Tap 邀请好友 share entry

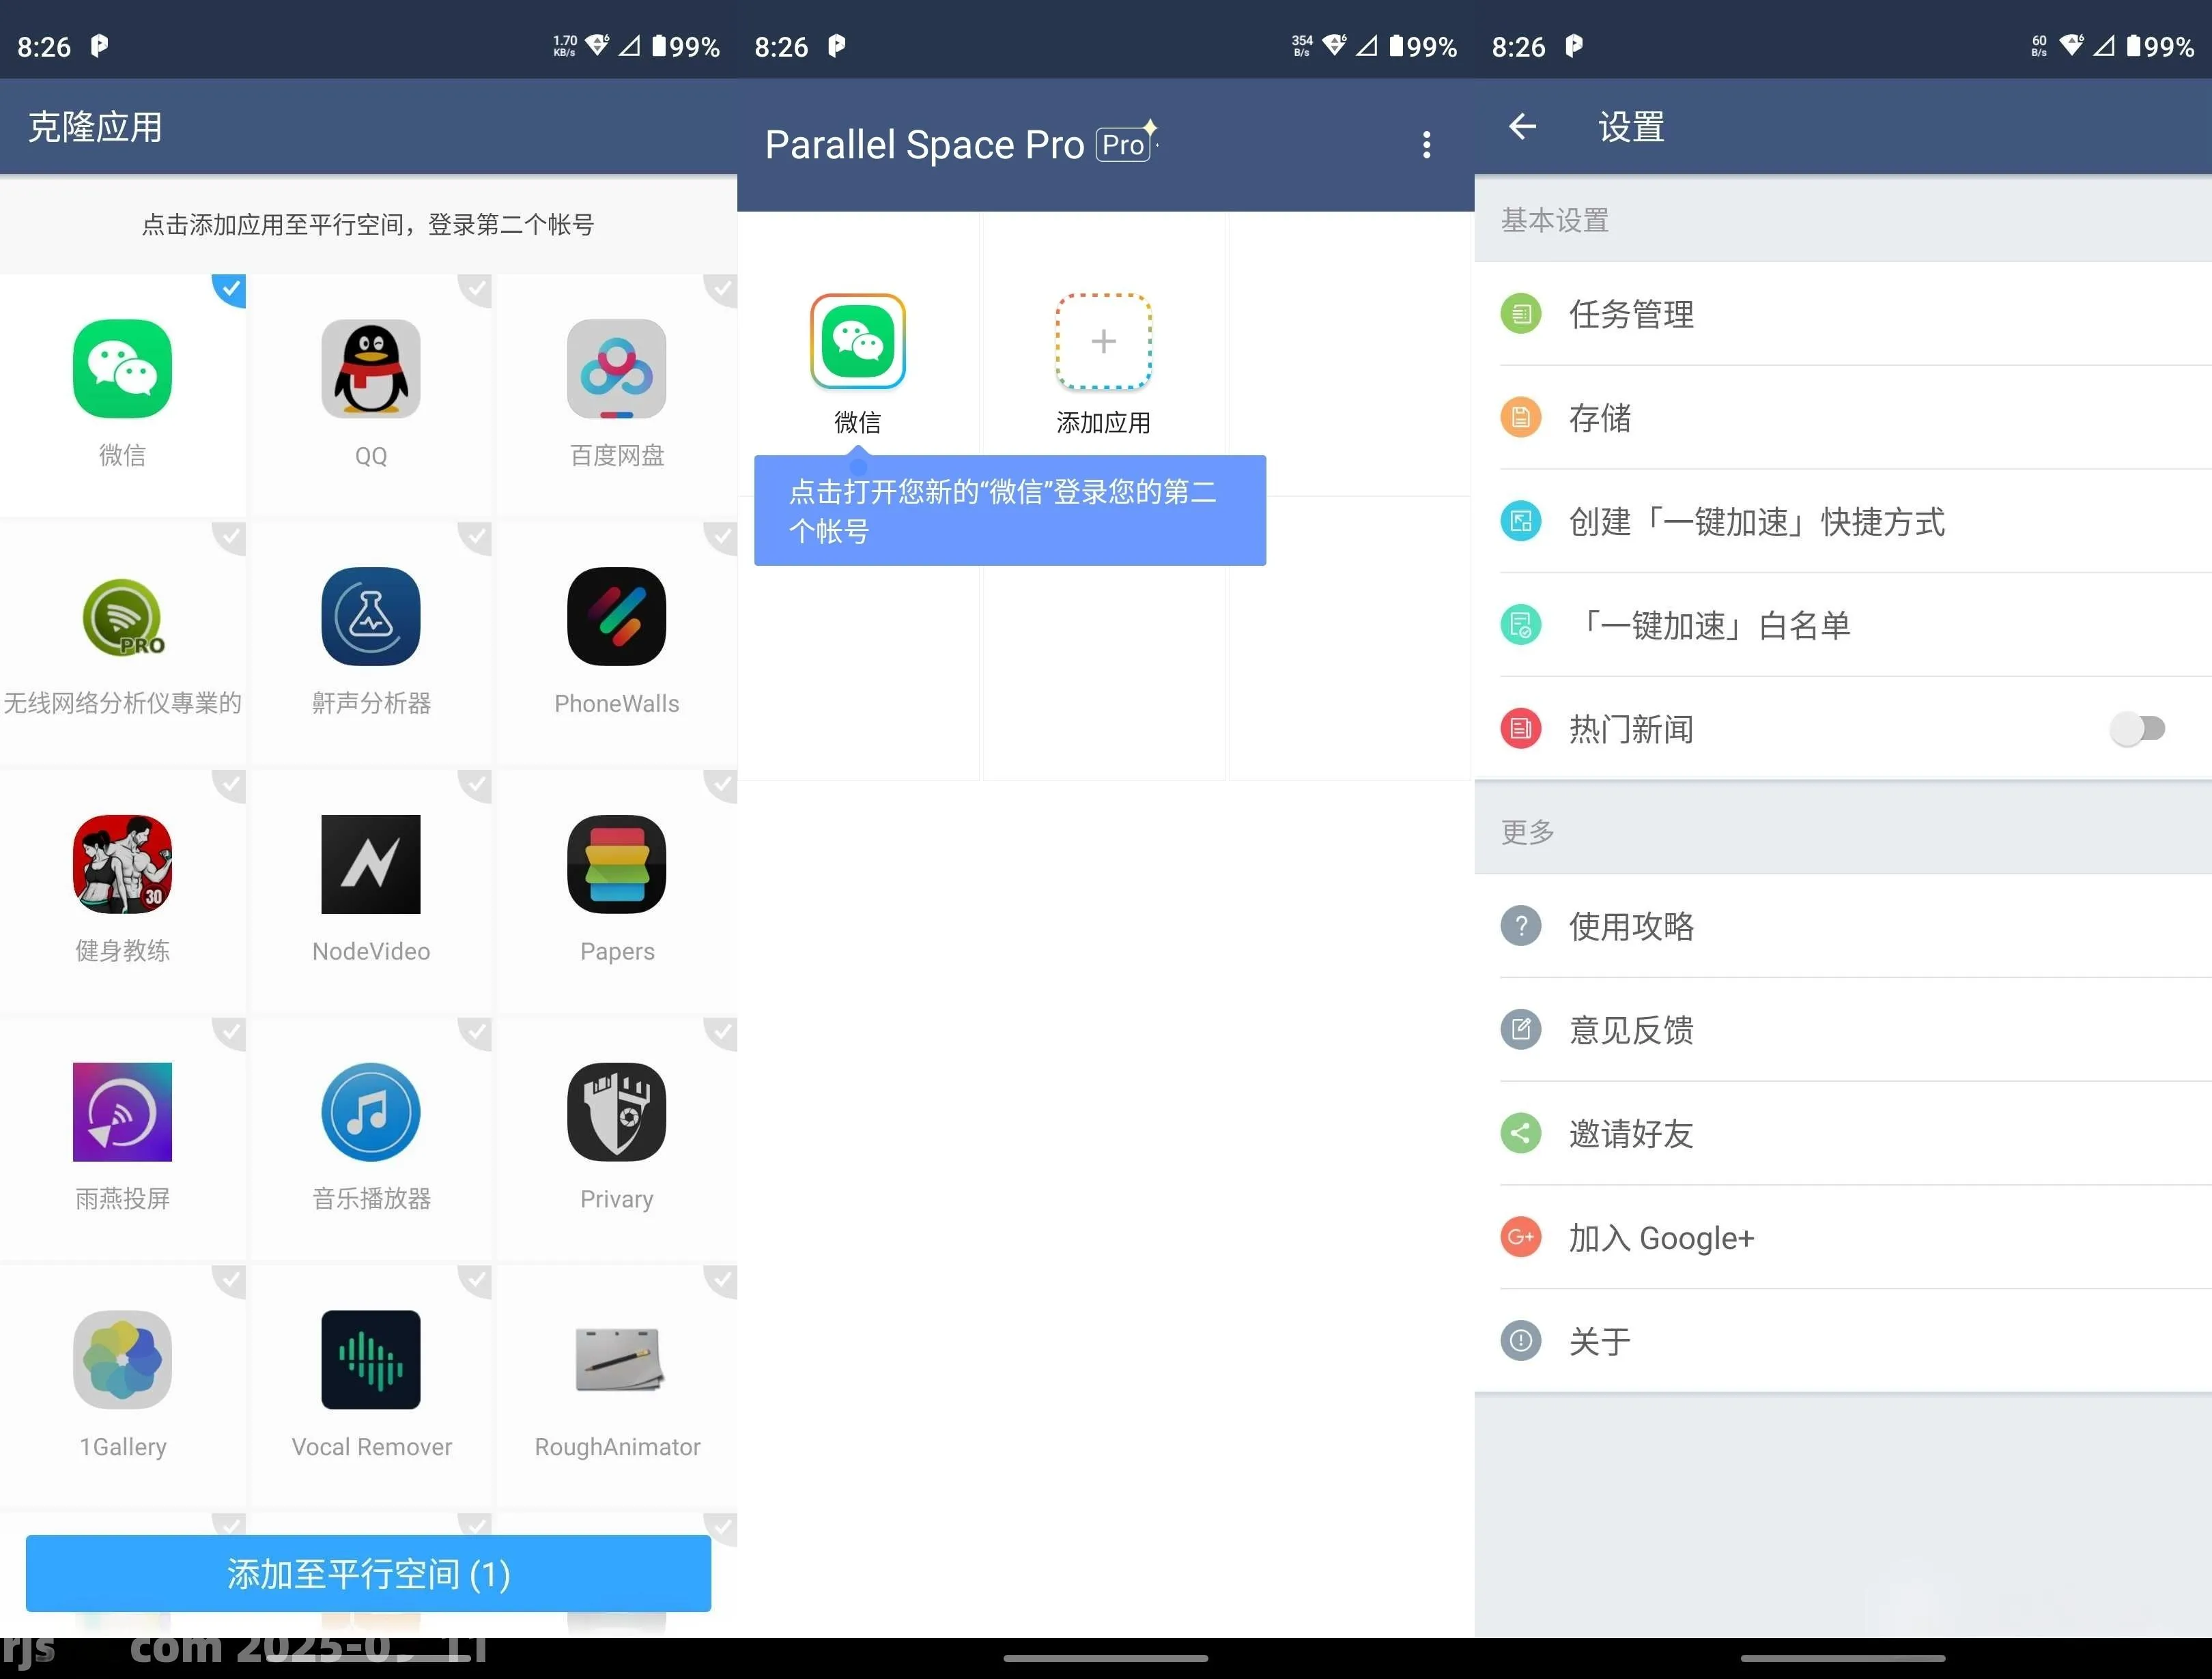pyautogui.click(x=1843, y=1134)
